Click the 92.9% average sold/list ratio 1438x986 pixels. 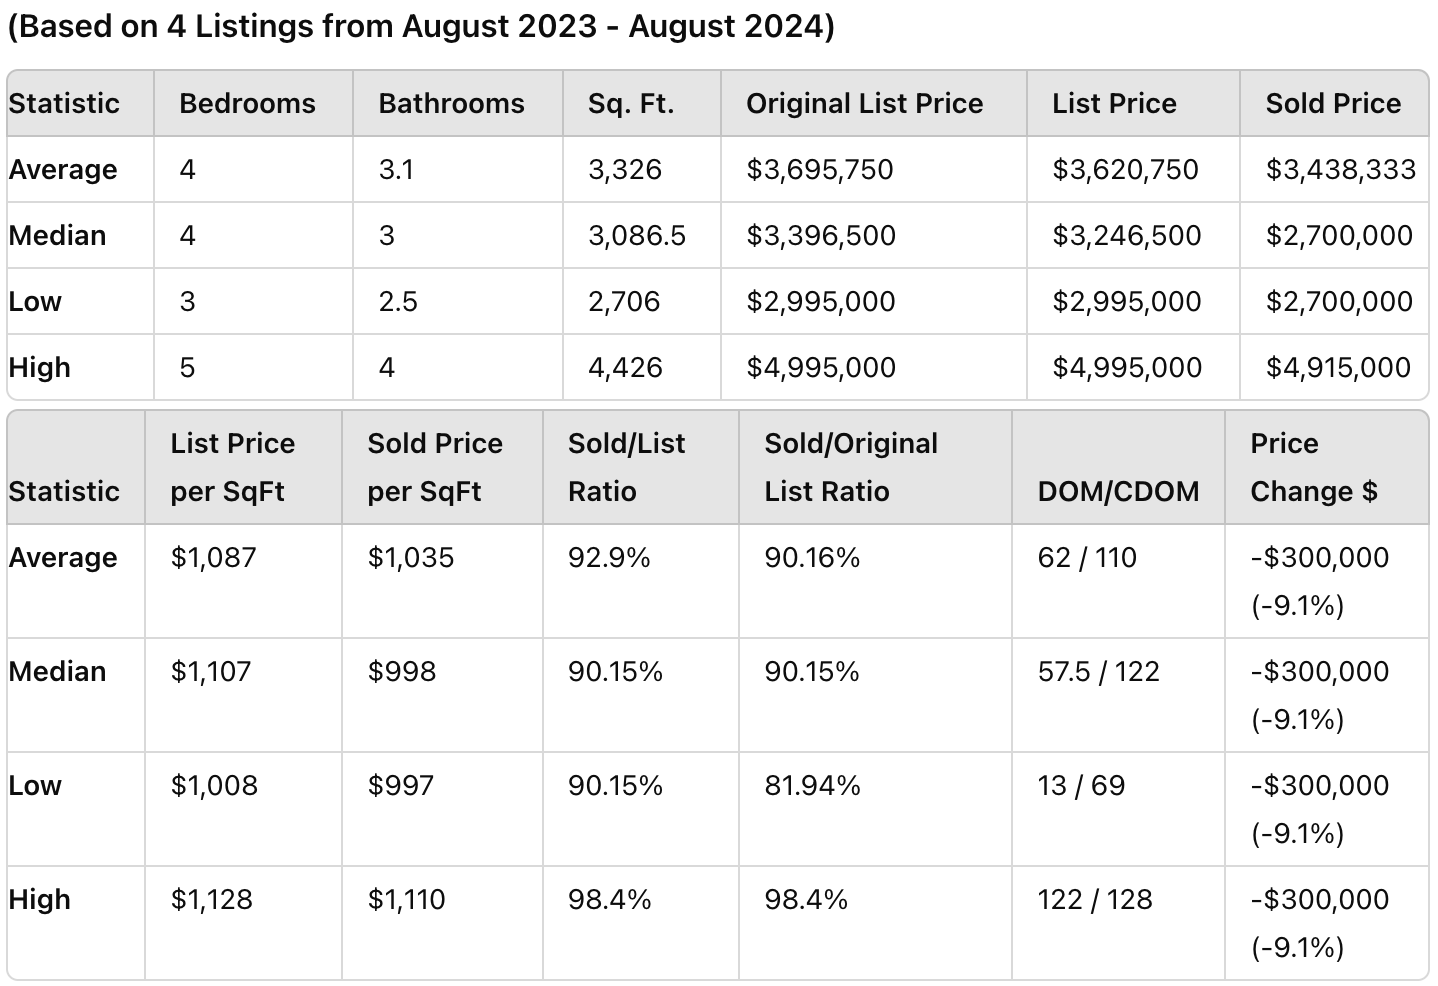pos(609,557)
